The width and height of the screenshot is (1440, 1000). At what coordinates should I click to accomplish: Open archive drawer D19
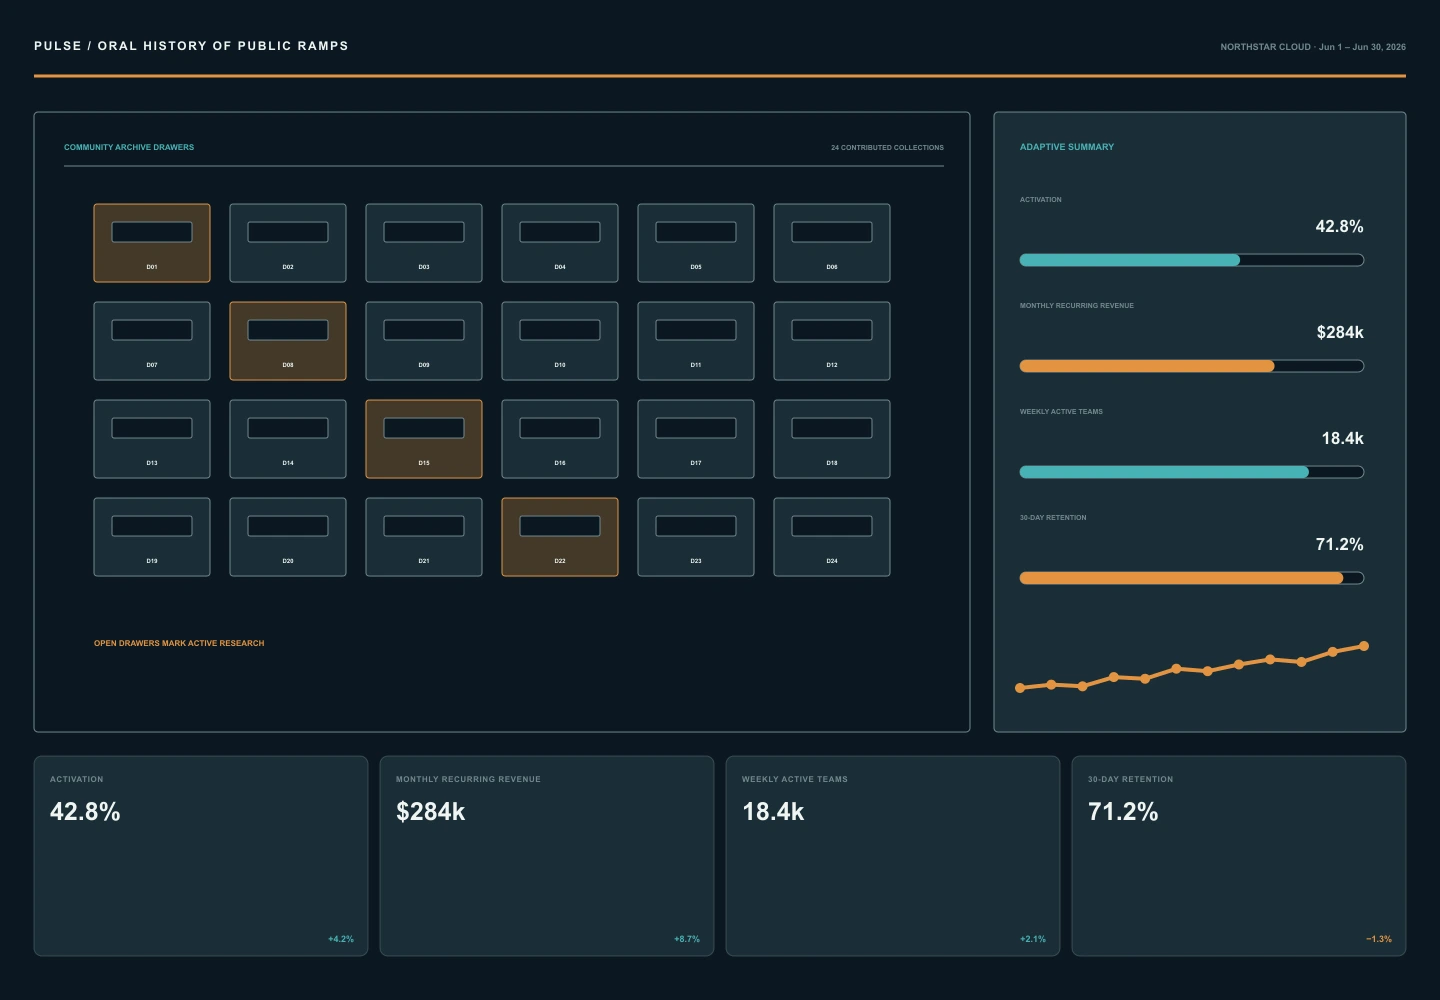pyautogui.click(x=152, y=537)
